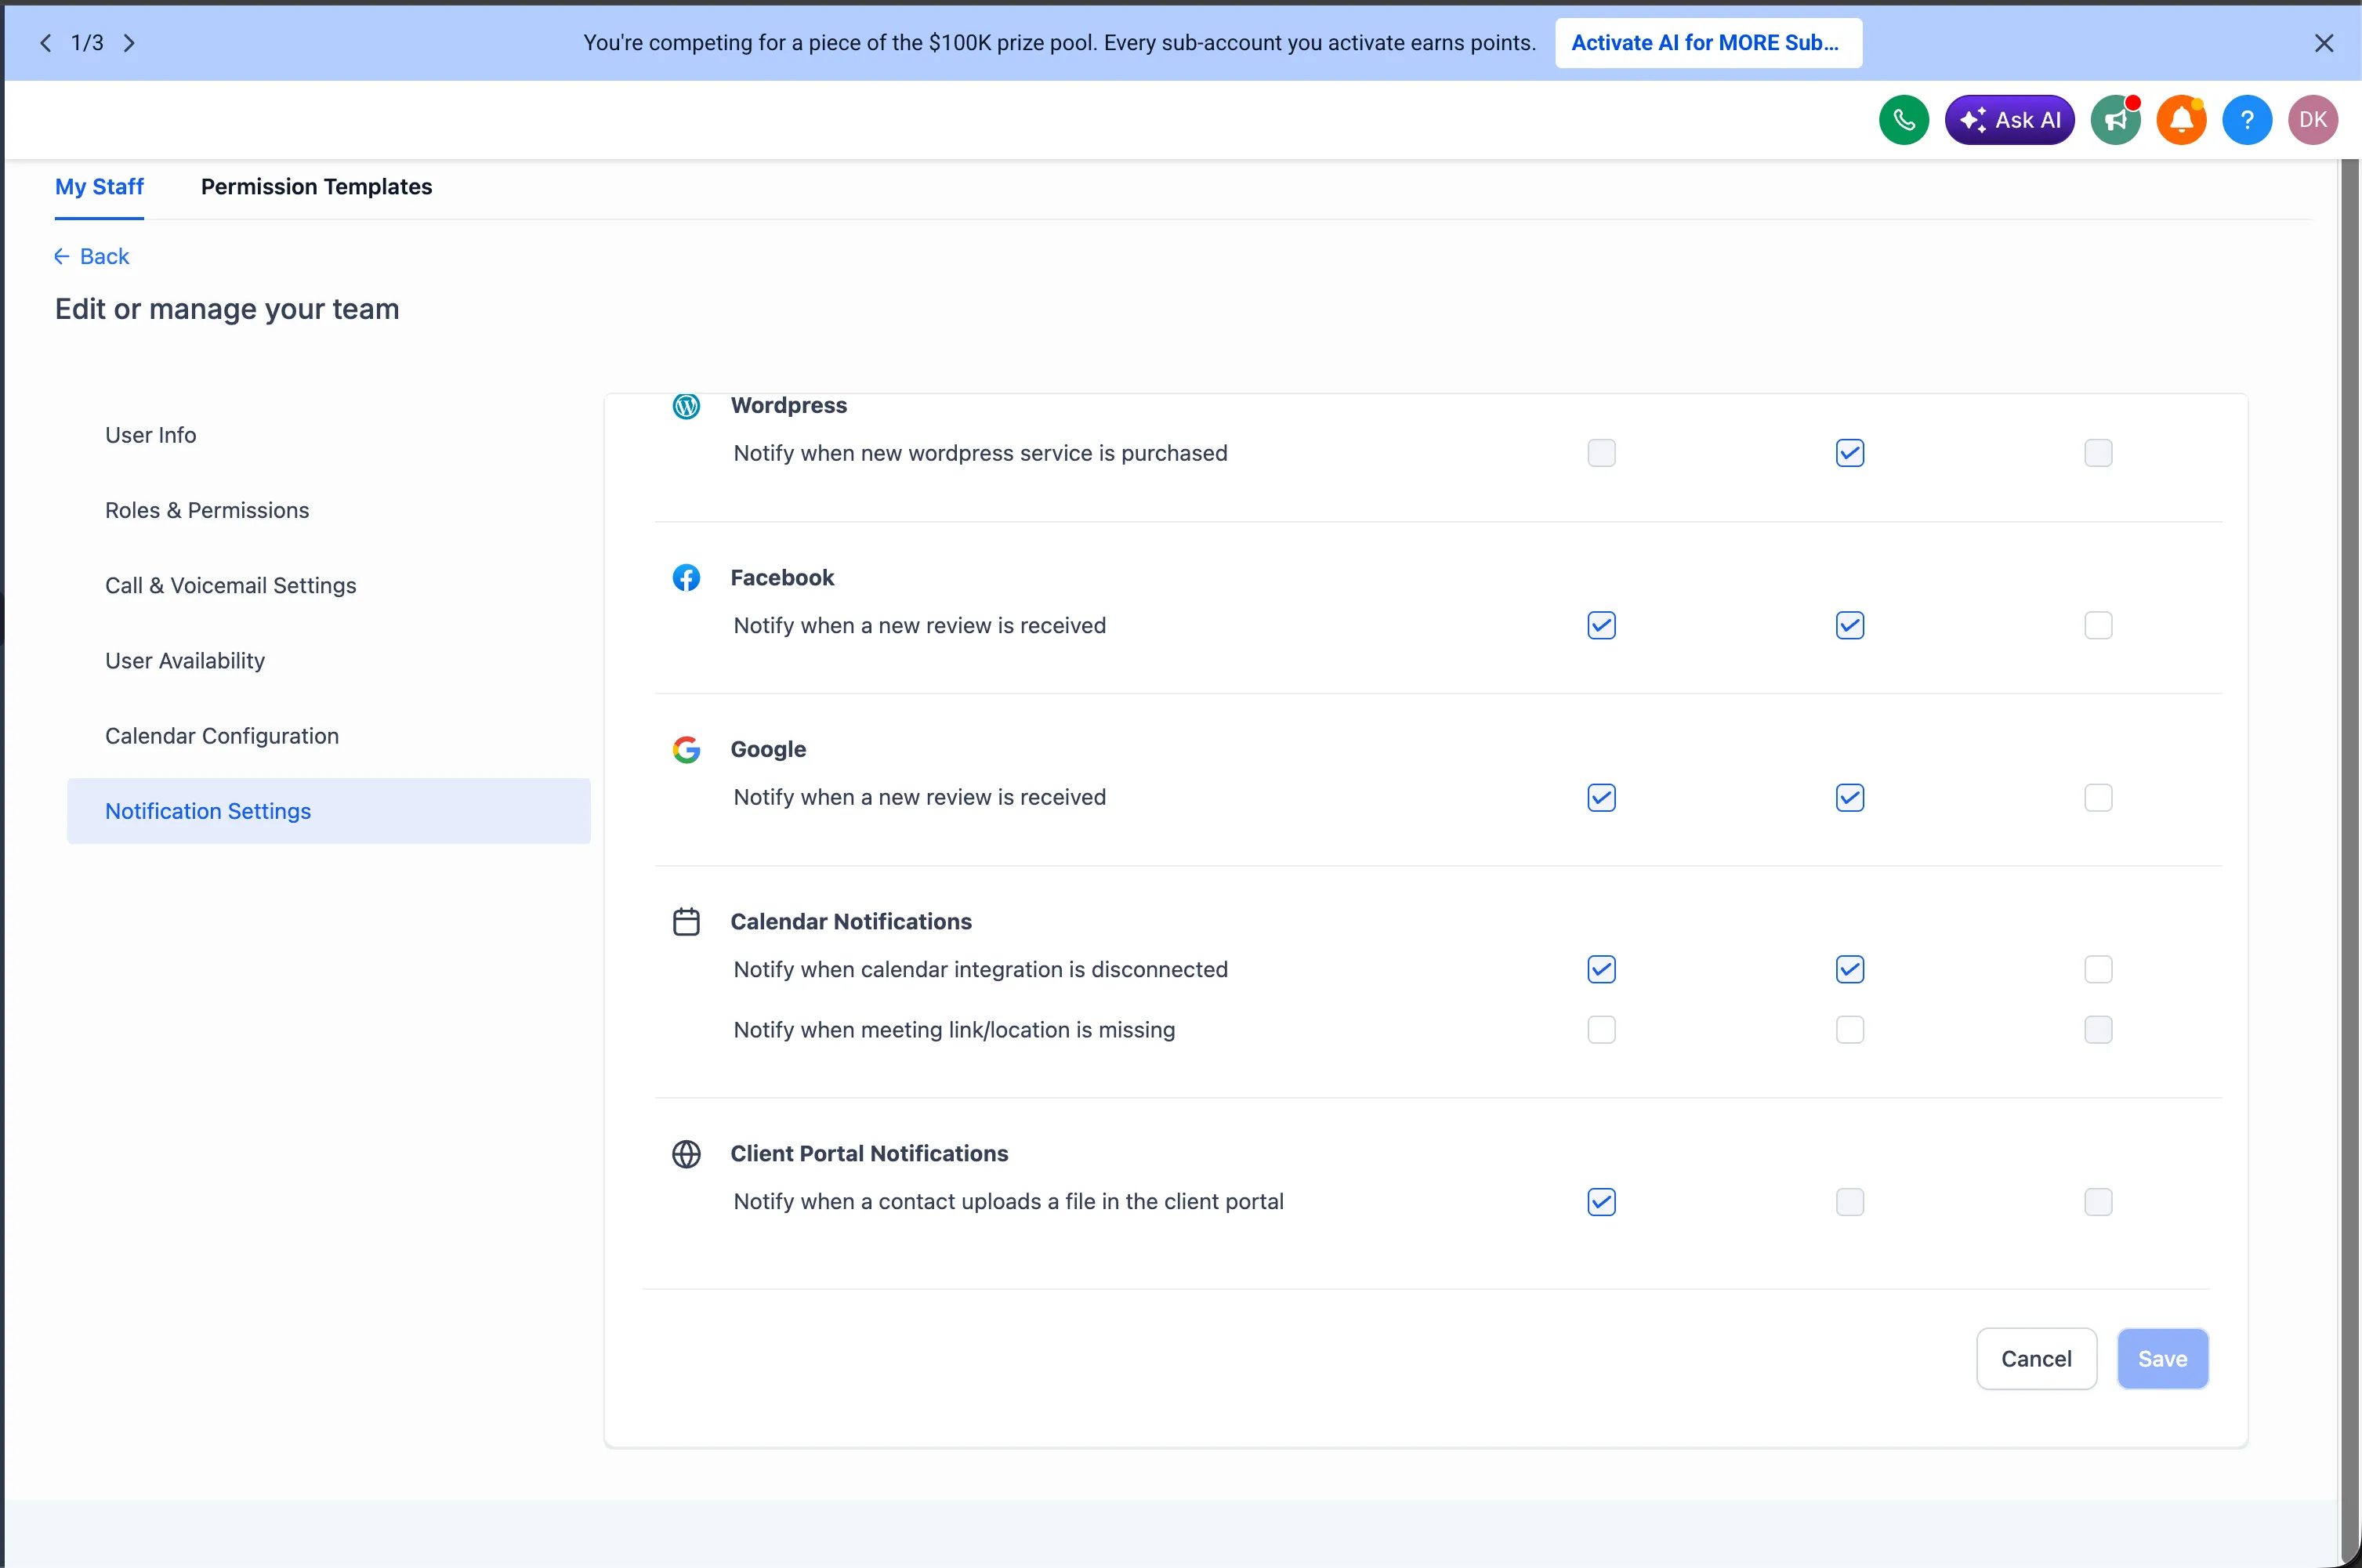Screen dimensions: 2362x1568
Task: Enable third checkbox for Facebook new review
Action: (2098, 626)
